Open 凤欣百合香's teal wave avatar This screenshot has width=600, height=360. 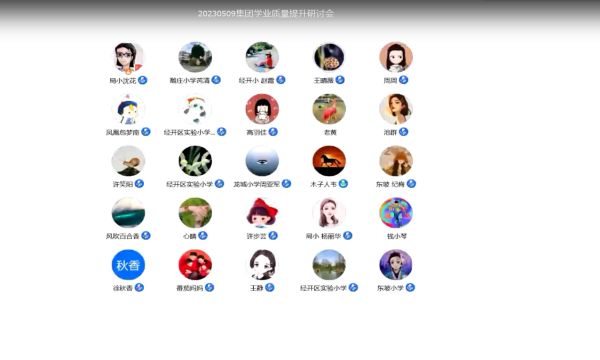tap(128, 213)
